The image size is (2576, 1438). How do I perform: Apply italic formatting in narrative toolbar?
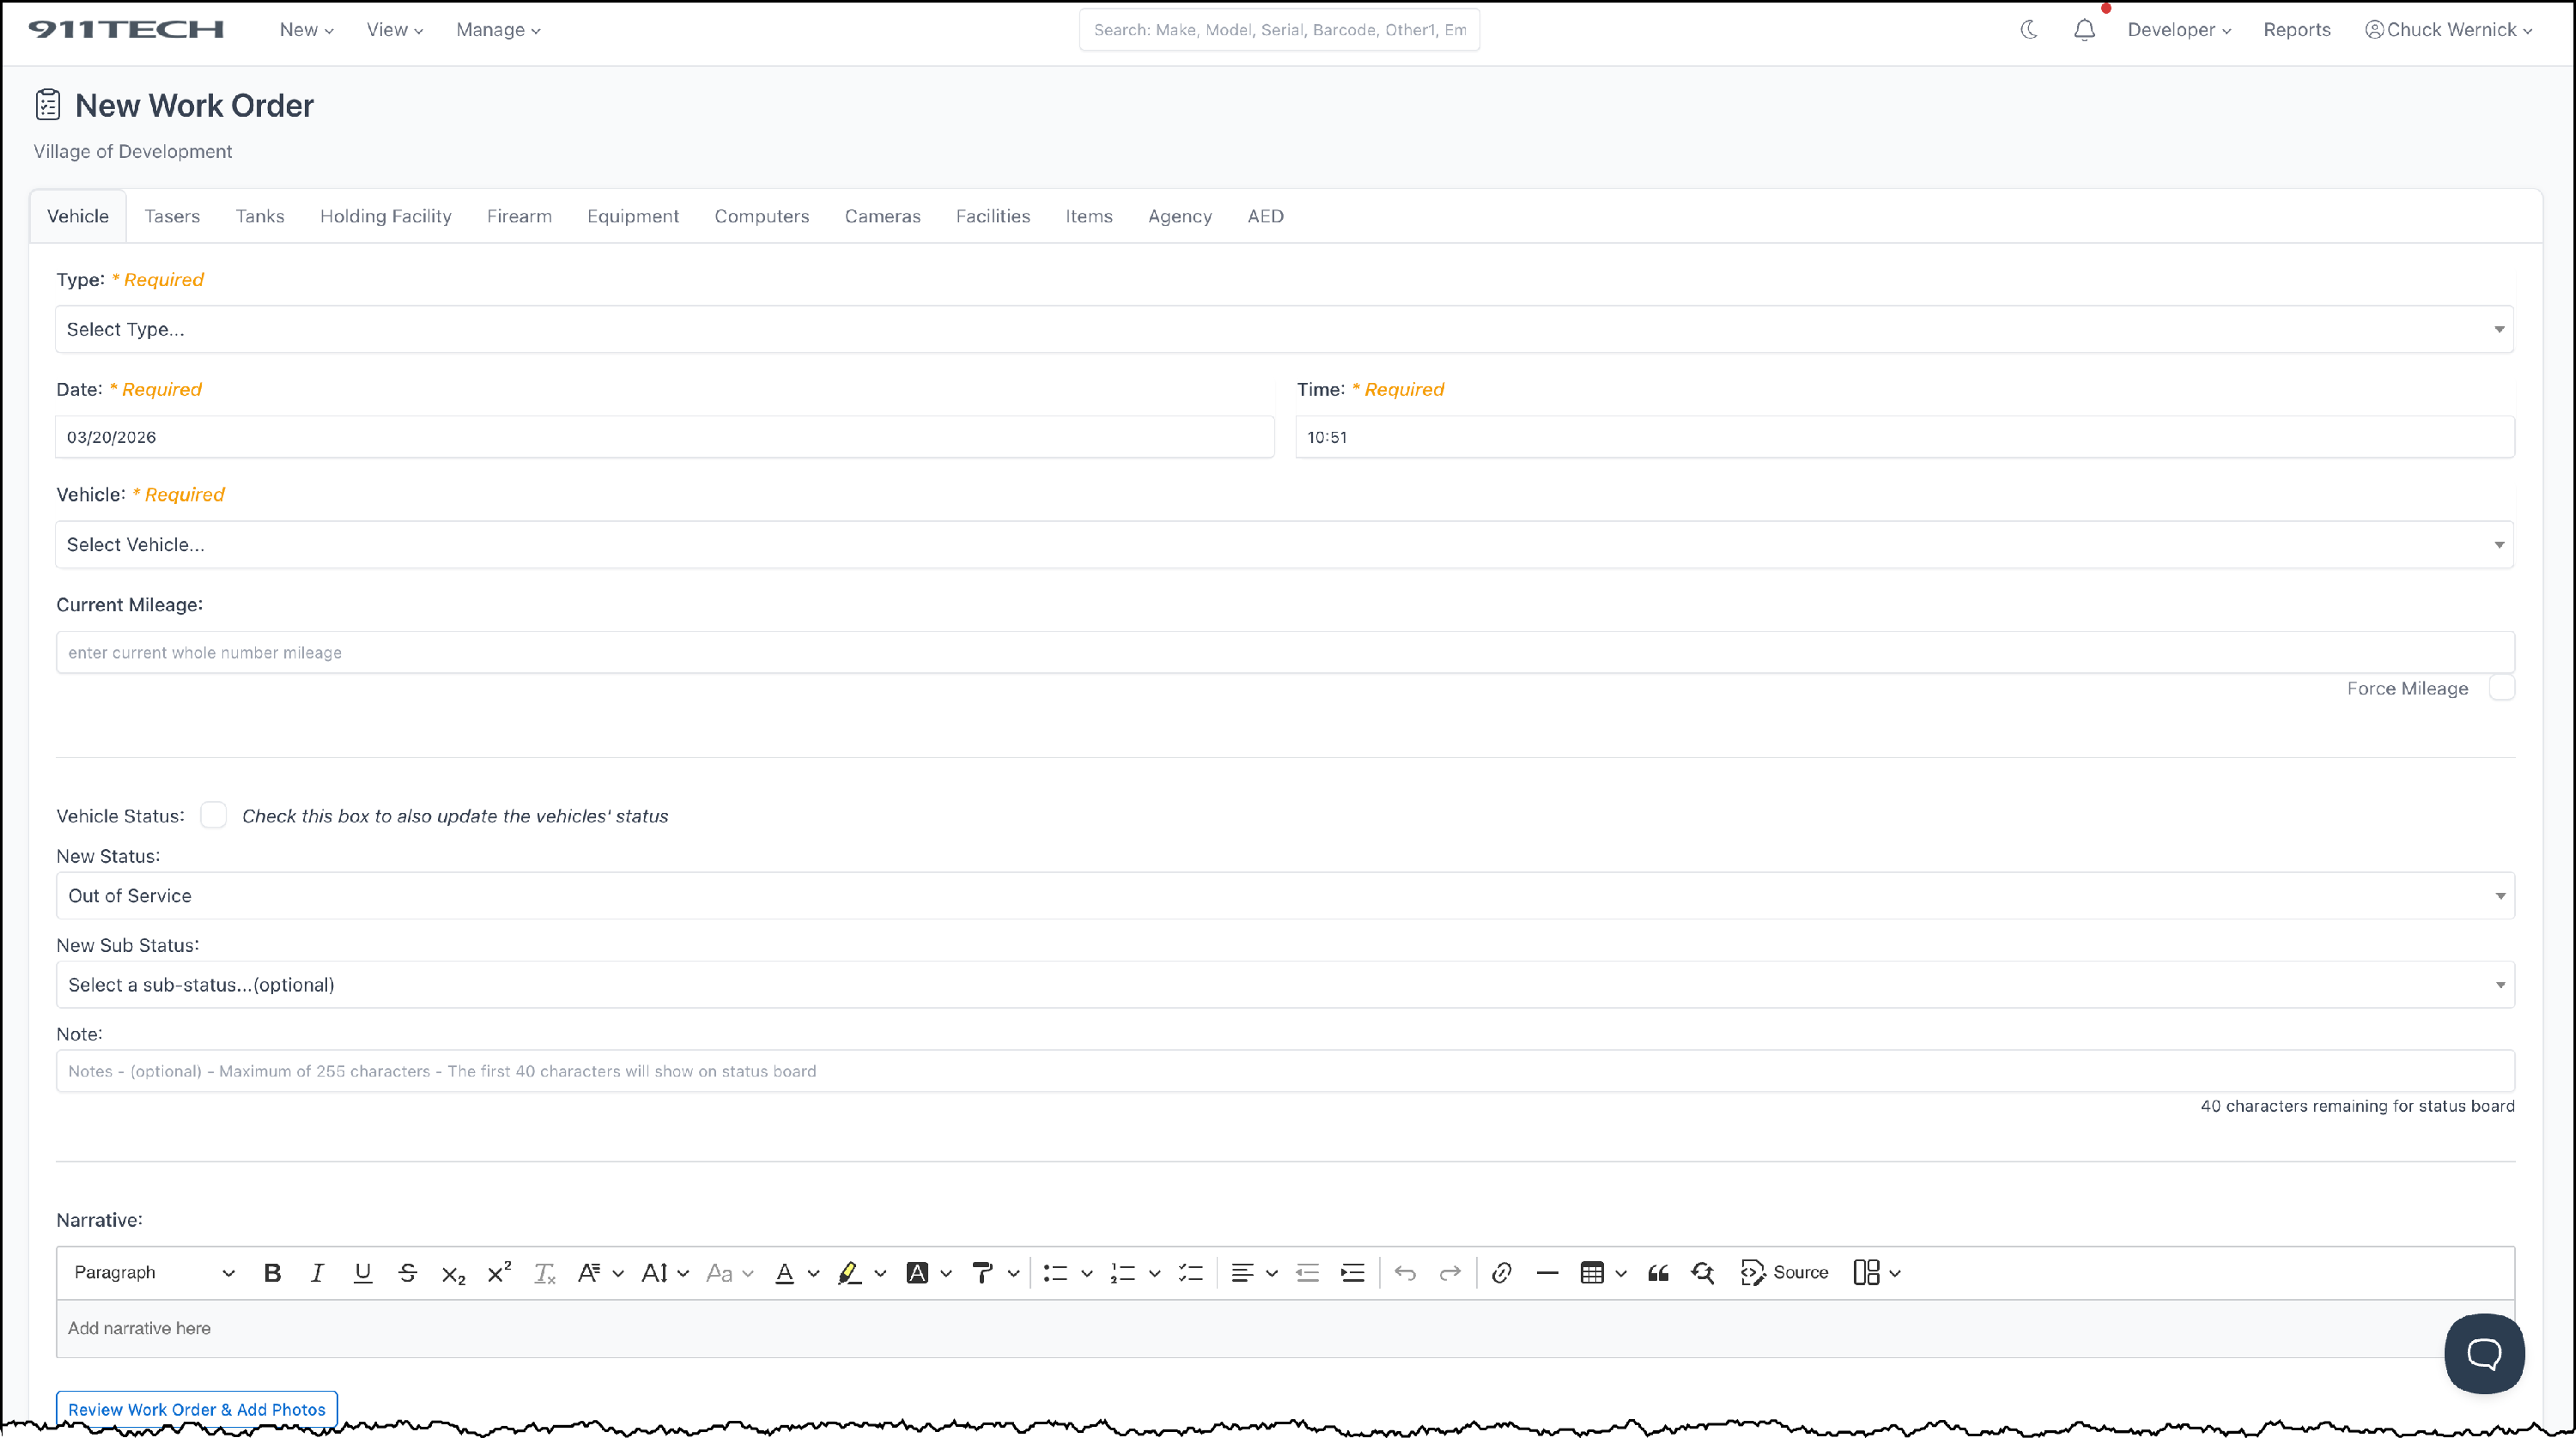coord(317,1273)
